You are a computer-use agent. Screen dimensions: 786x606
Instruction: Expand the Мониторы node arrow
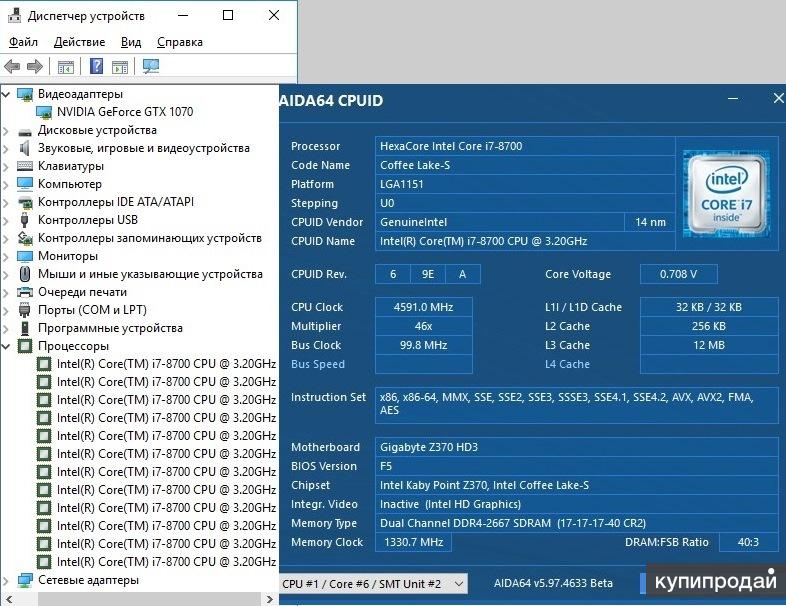7,257
